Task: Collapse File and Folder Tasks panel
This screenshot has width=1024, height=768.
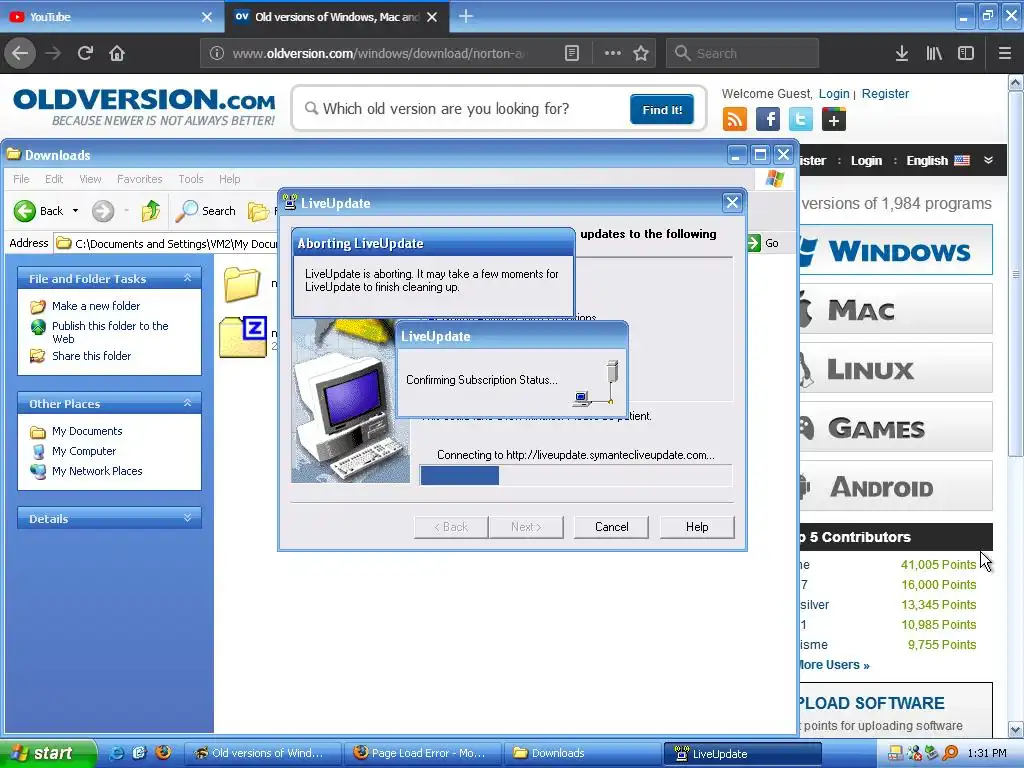Action: (187, 278)
